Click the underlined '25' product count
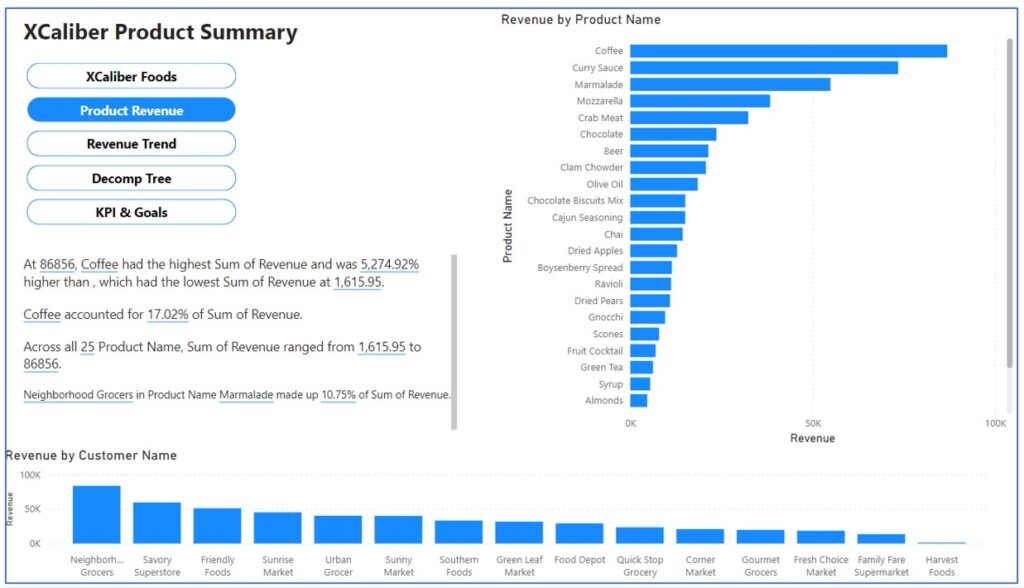Screen dimensions: 1024x588 tap(88, 347)
